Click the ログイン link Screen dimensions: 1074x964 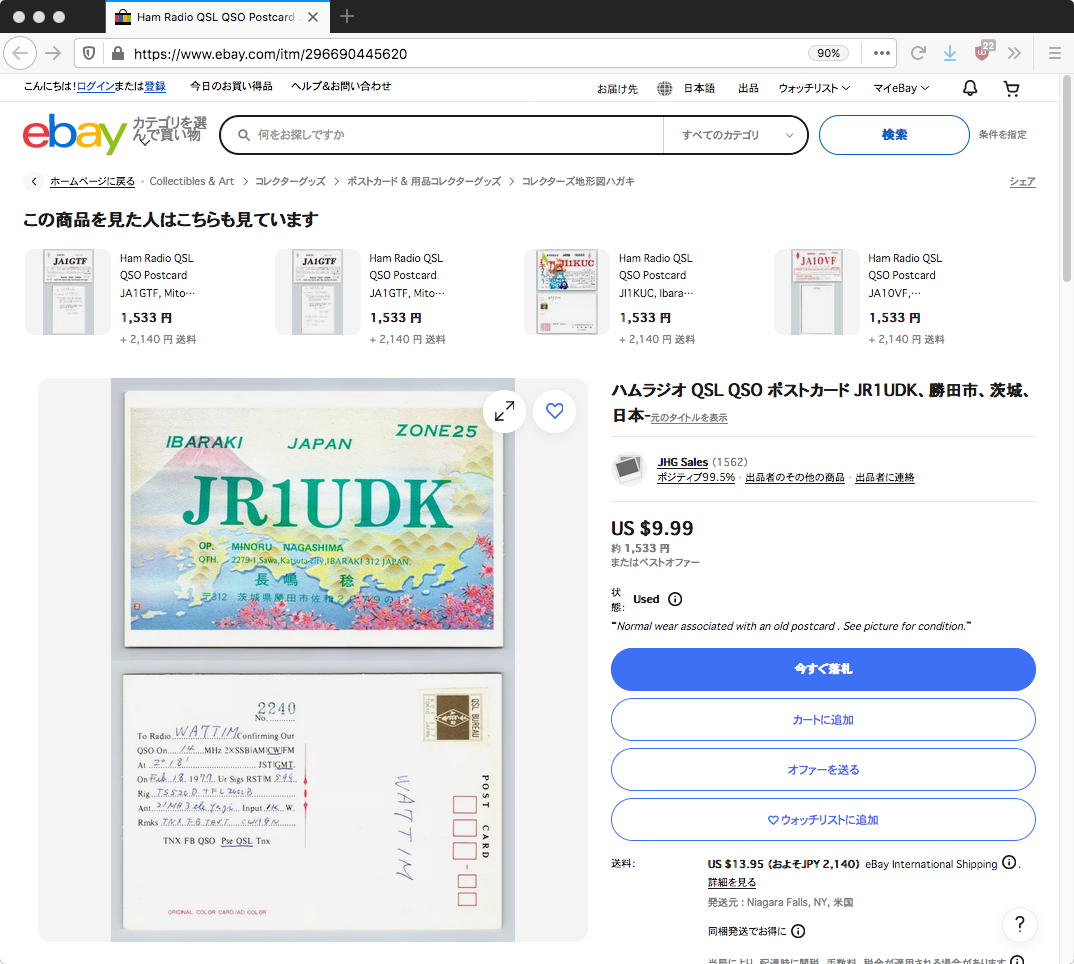point(95,86)
